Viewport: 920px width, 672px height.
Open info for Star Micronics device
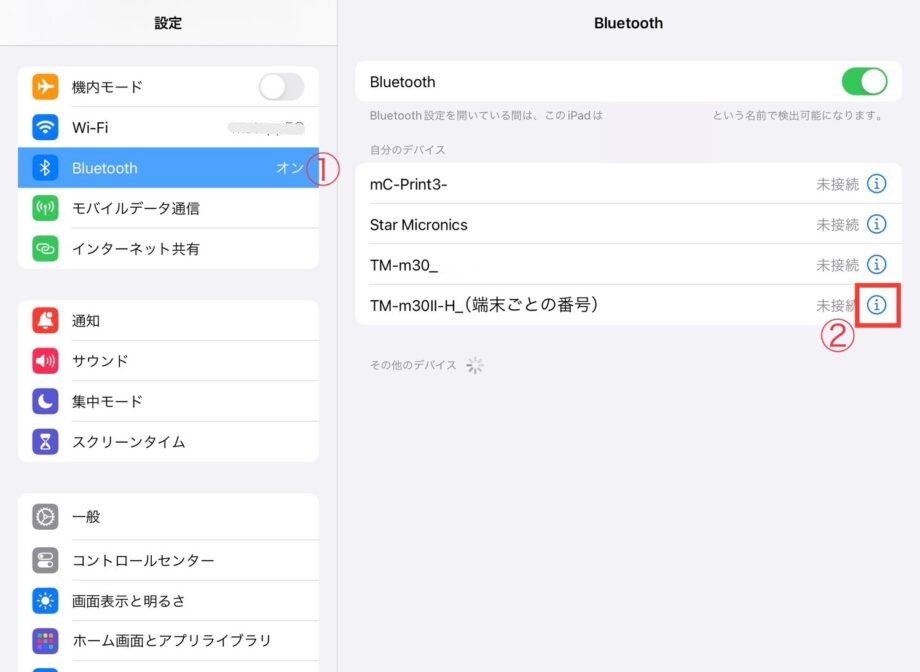tap(876, 224)
